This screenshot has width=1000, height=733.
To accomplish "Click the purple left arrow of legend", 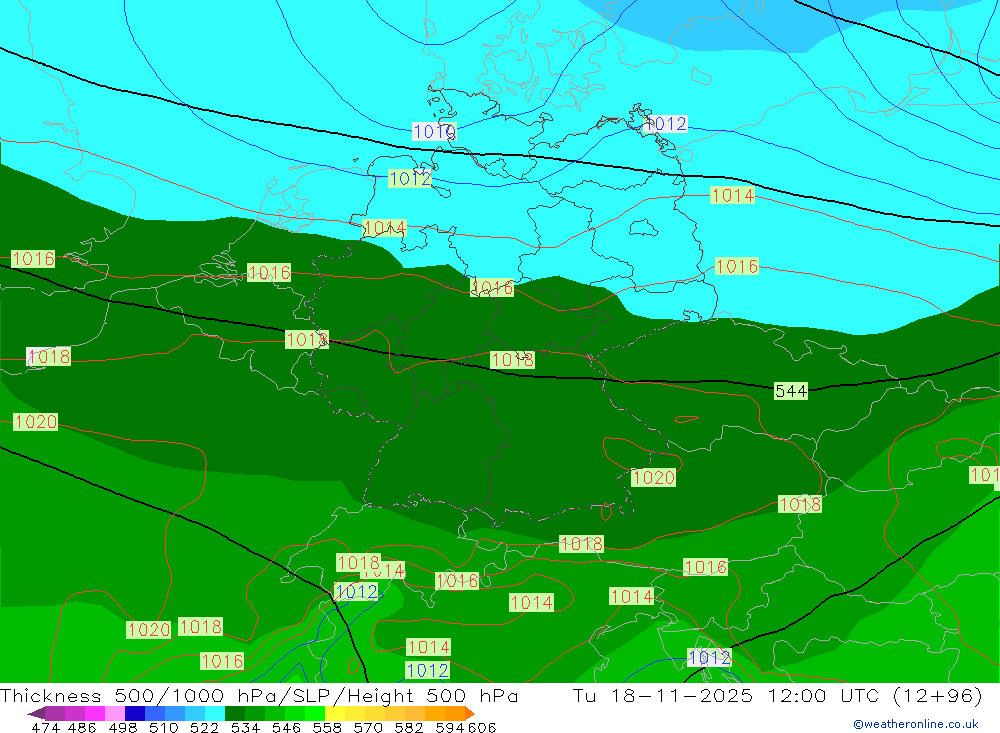I will tap(36, 713).
